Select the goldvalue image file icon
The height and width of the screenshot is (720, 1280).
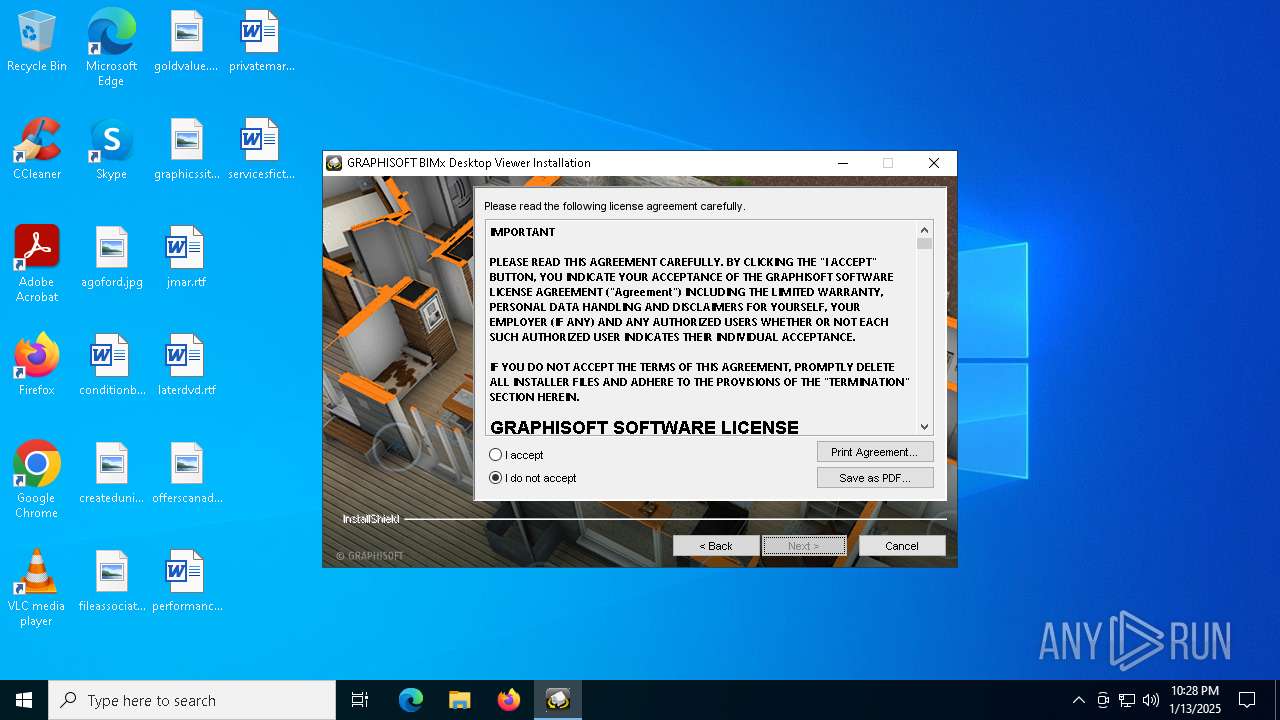[x=186, y=42]
